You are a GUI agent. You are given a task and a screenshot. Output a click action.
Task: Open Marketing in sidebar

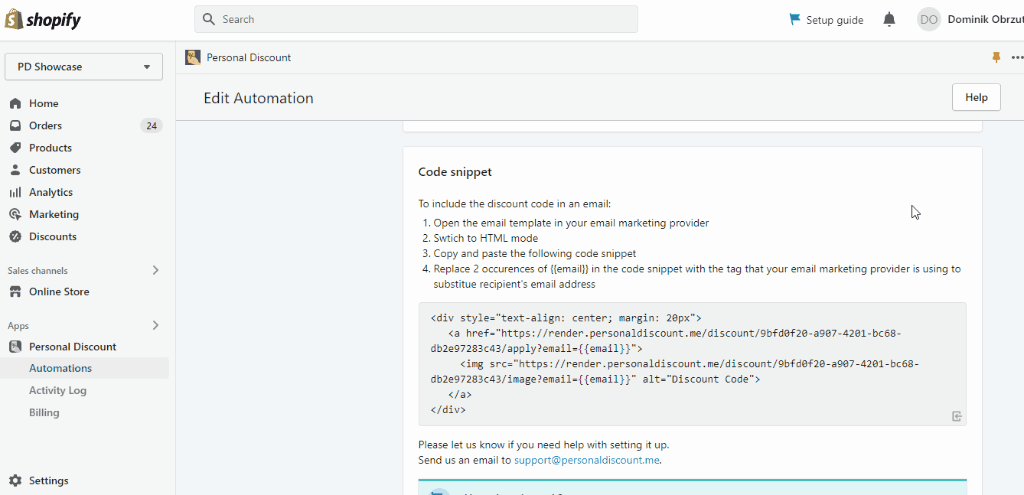click(x=54, y=214)
